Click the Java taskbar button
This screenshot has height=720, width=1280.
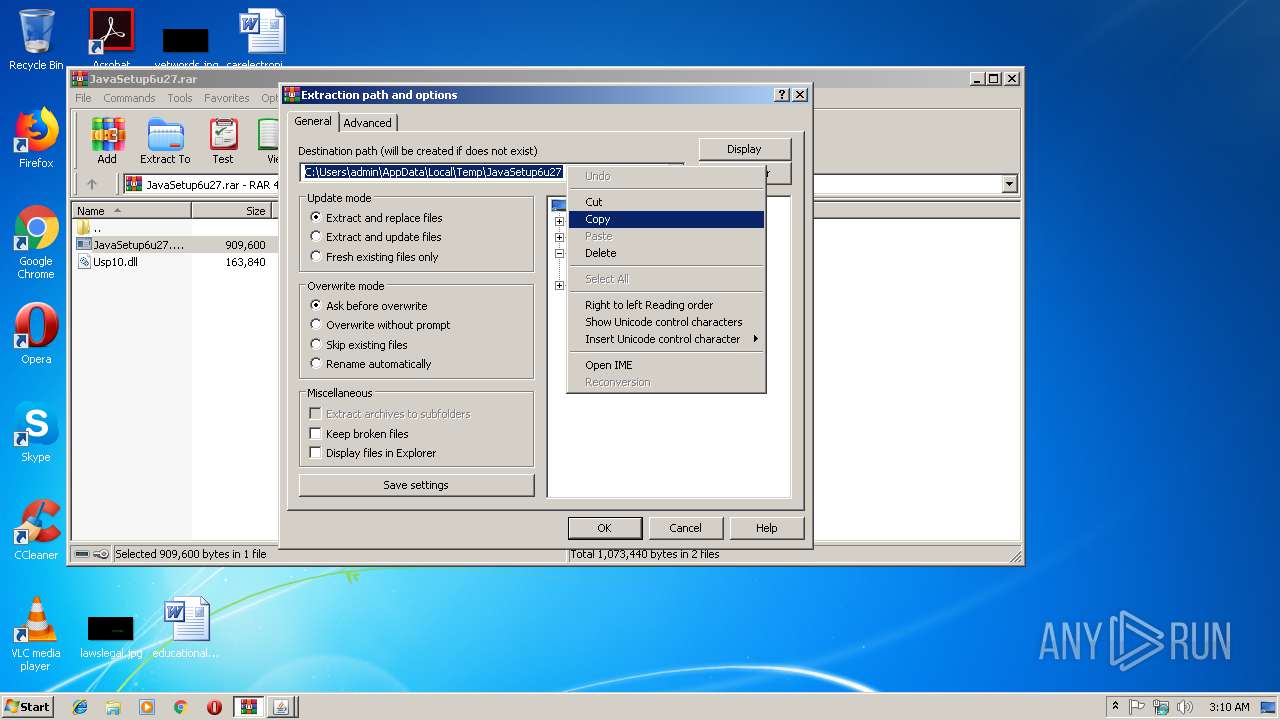click(282, 707)
